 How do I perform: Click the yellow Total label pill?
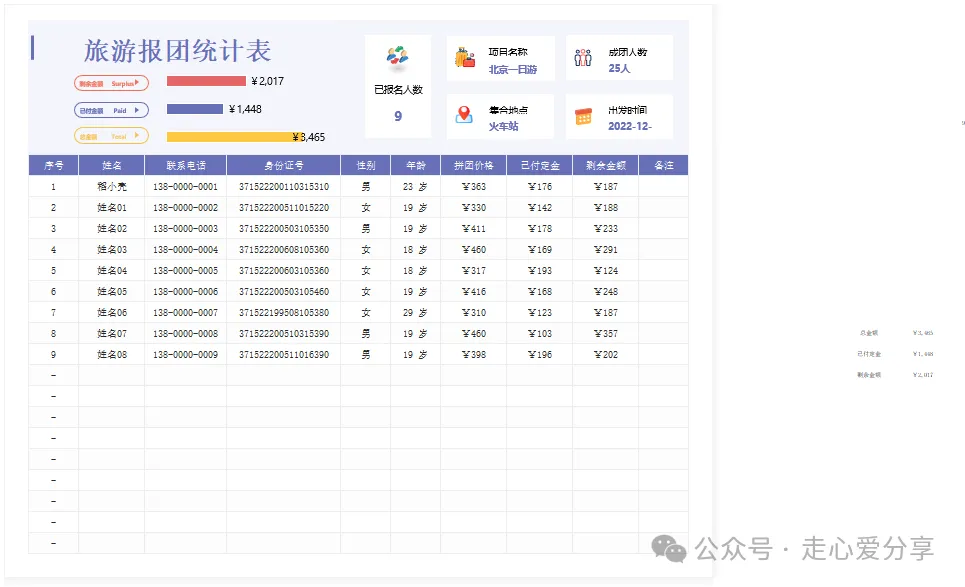111,136
